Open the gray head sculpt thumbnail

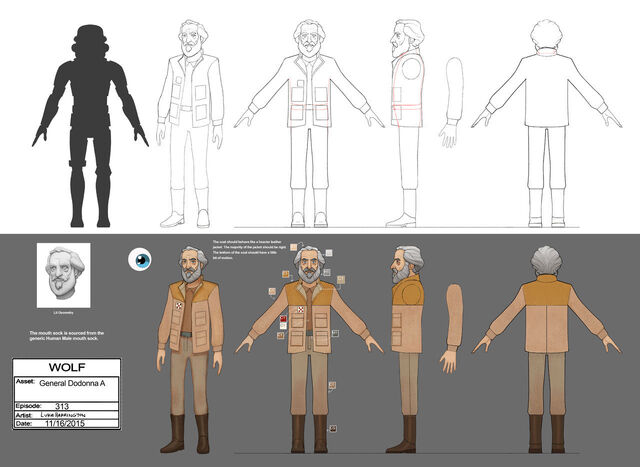(64, 276)
